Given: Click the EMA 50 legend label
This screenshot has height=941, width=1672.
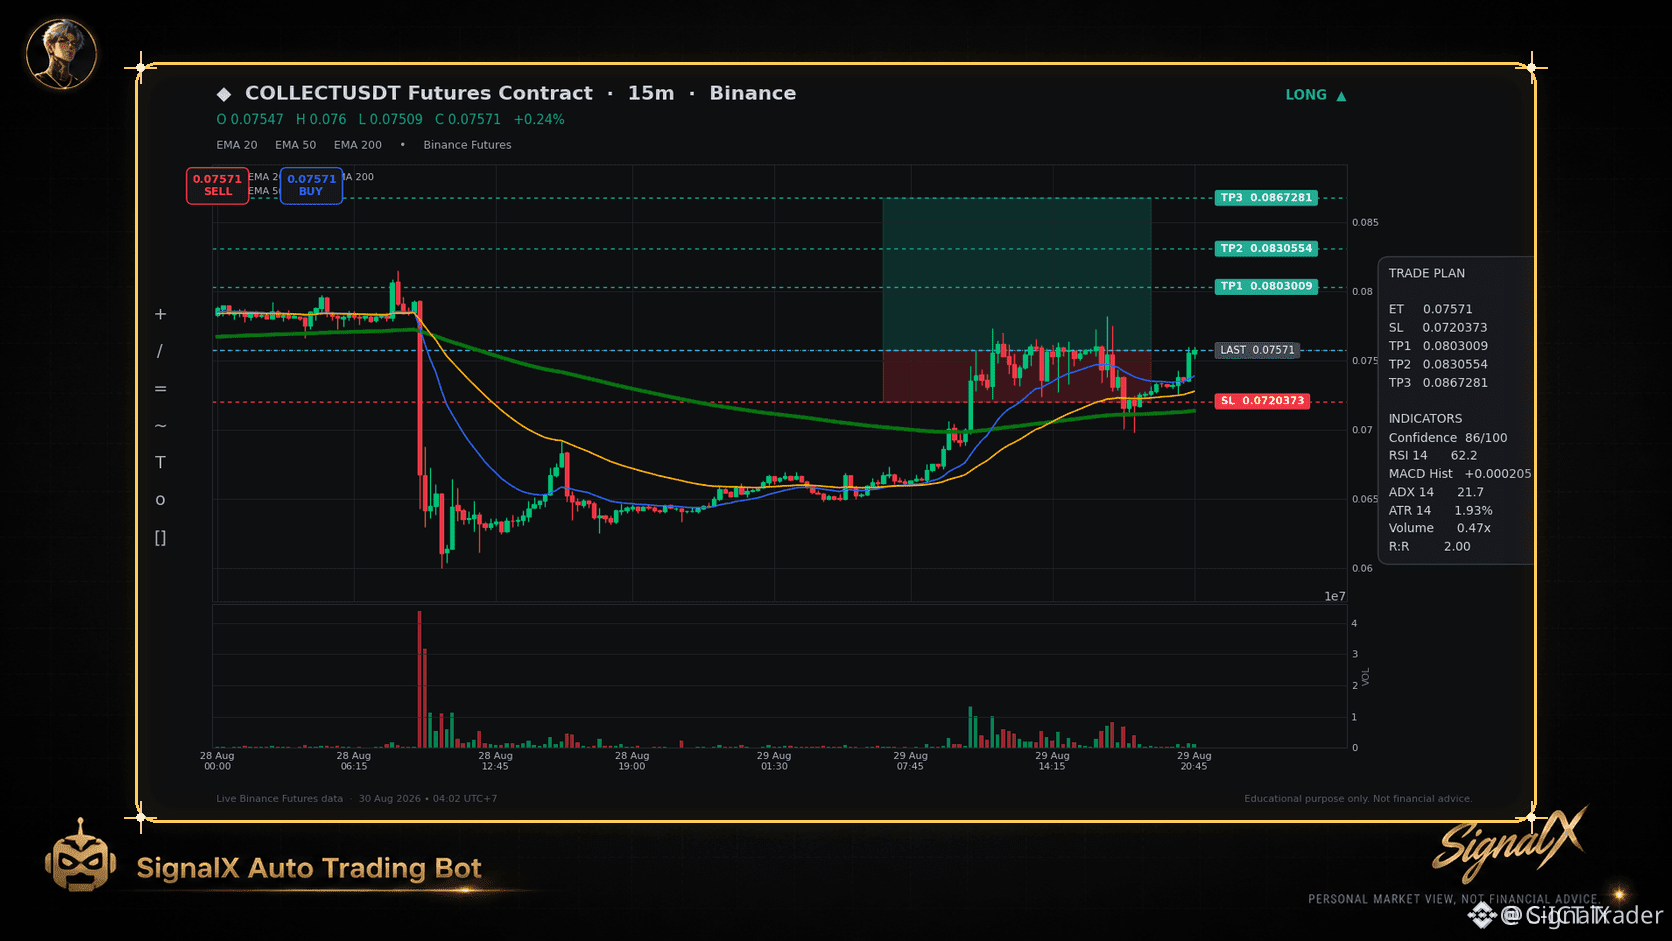Looking at the screenshot, I should (296, 145).
